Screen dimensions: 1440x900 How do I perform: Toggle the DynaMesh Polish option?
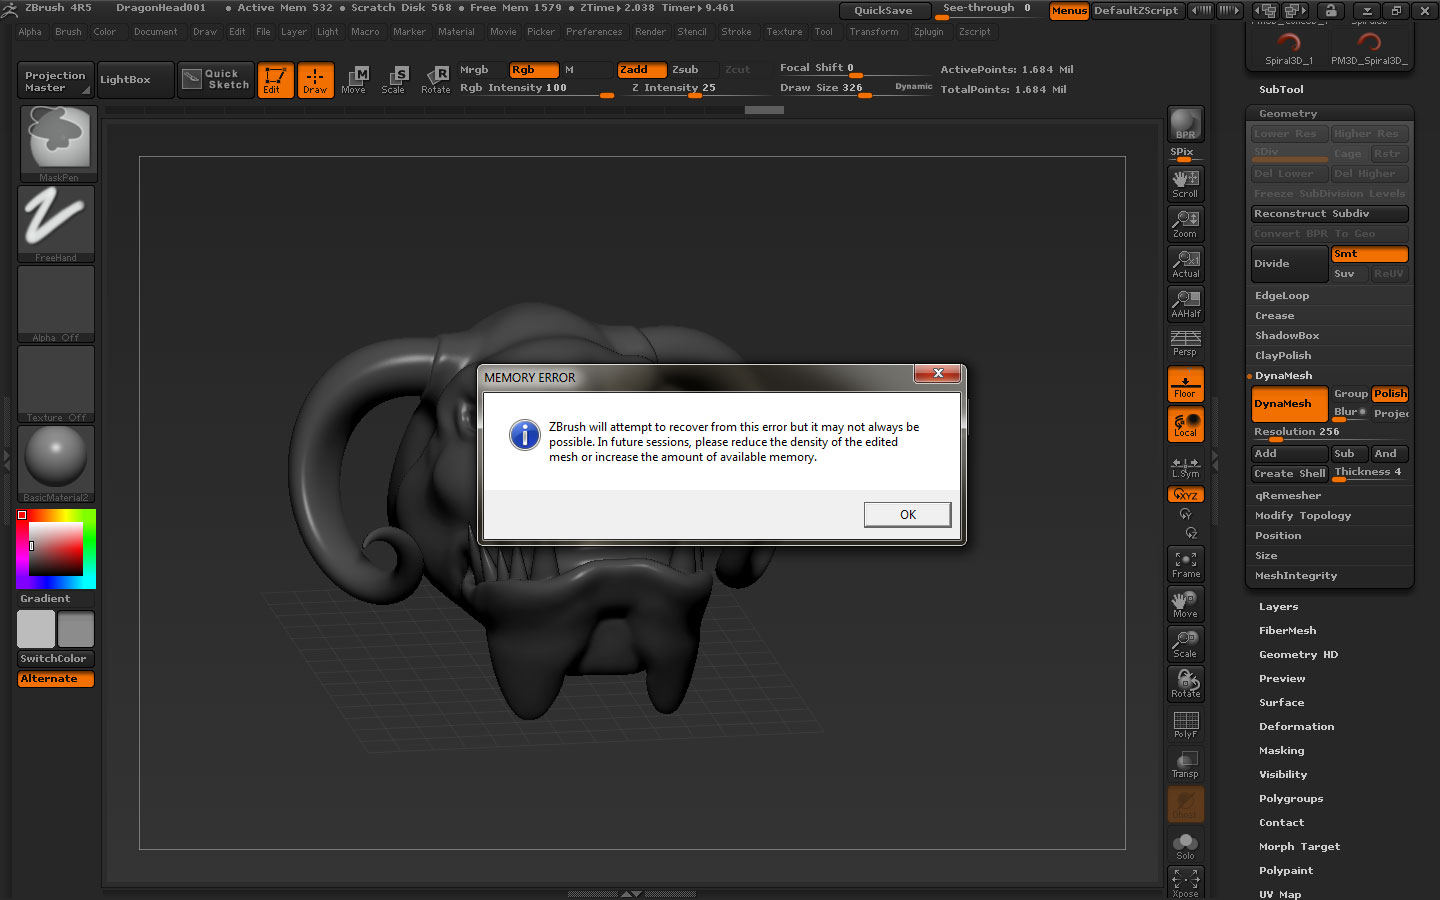click(x=1390, y=394)
